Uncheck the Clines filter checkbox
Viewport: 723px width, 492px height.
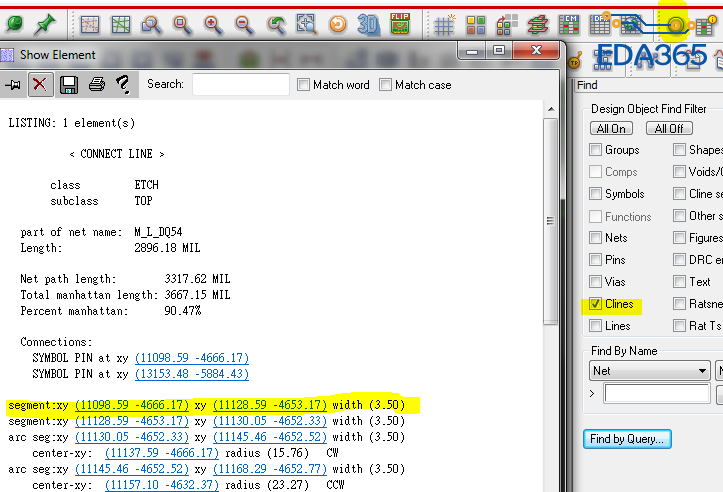point(595,304)
